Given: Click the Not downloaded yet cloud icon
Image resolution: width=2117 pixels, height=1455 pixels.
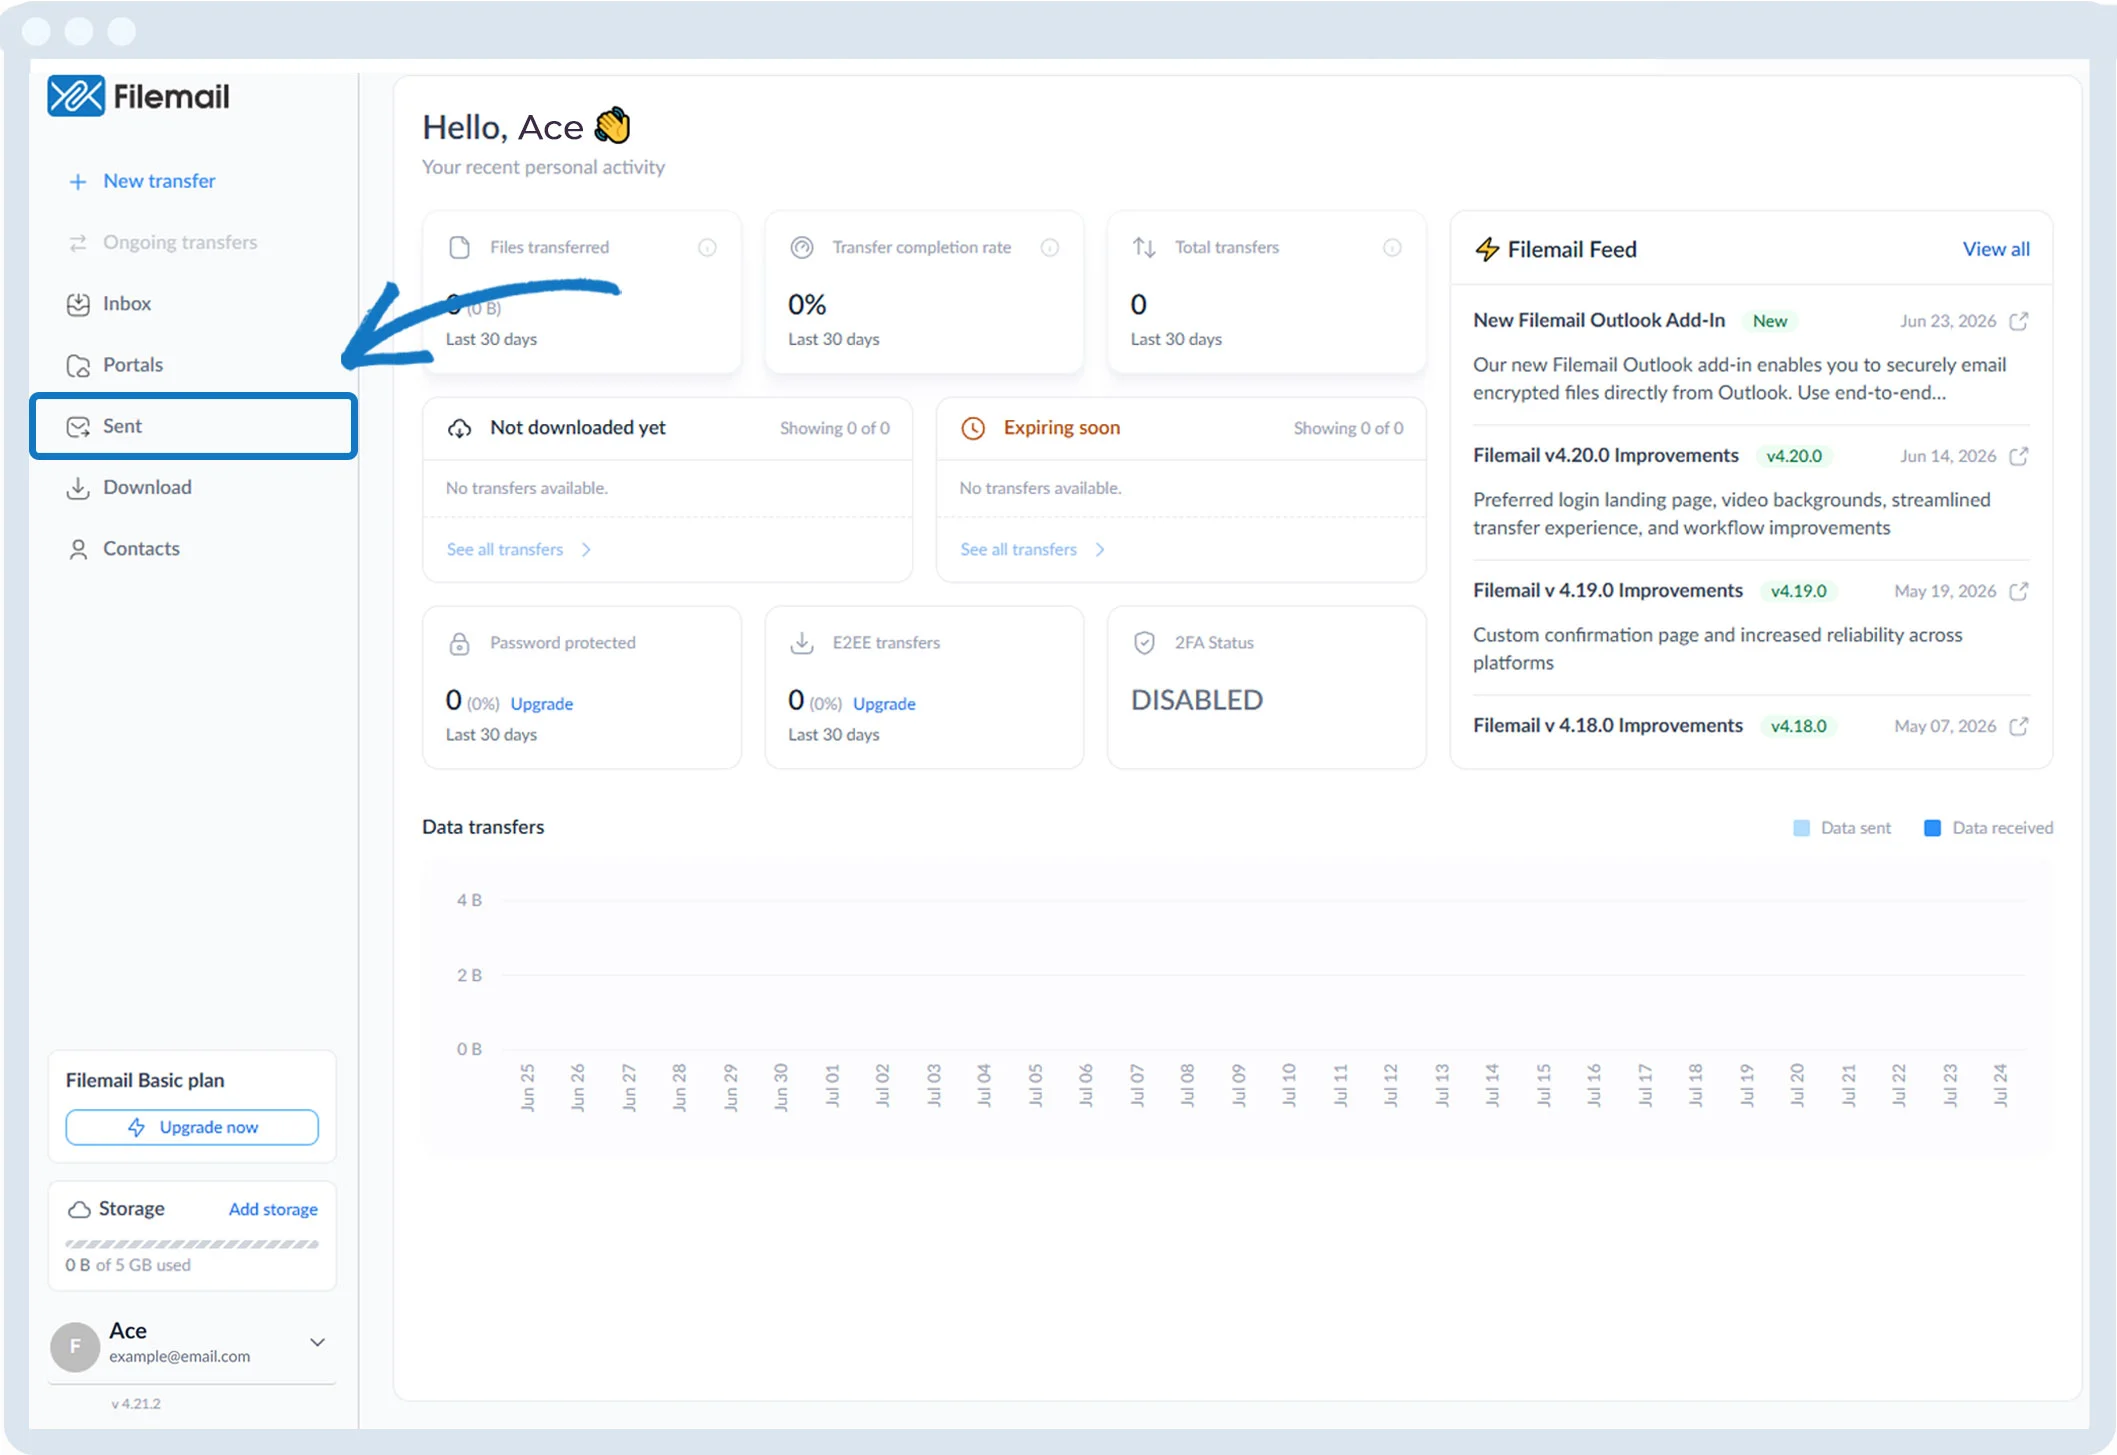Looking at the screenshot, I should coord(459,428).
